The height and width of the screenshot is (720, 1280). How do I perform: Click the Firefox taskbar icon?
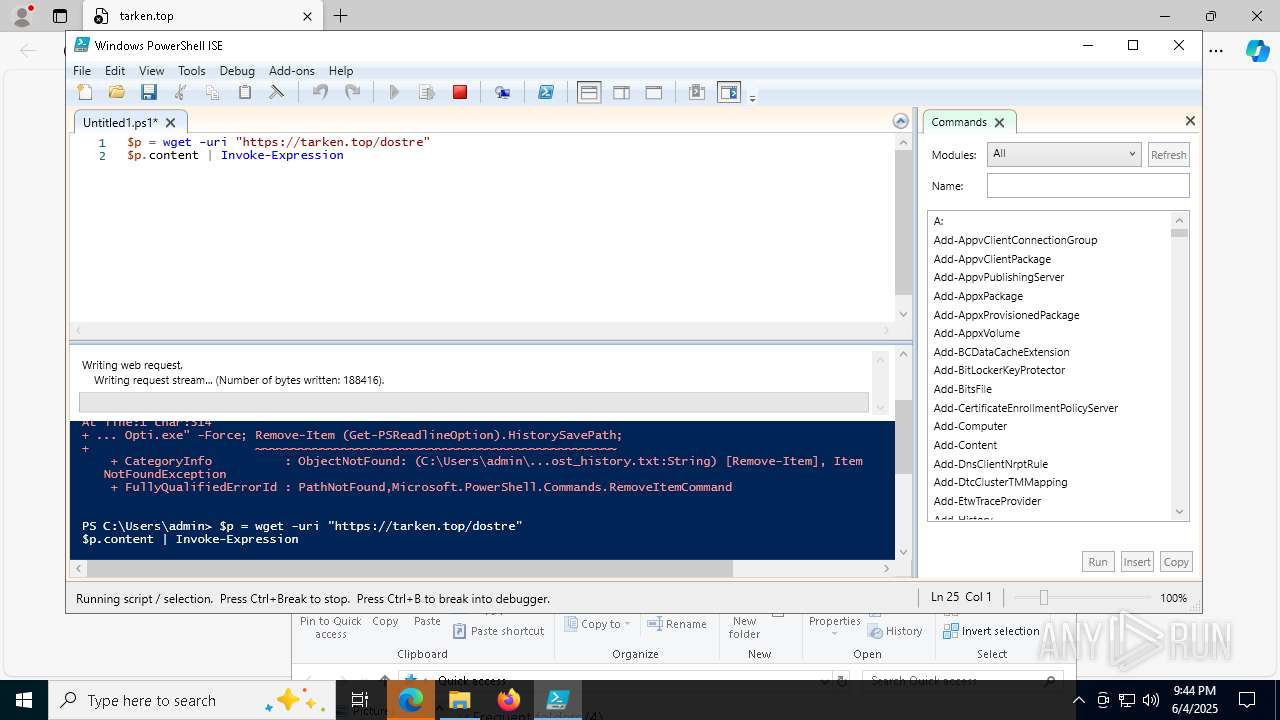(508, 700)
